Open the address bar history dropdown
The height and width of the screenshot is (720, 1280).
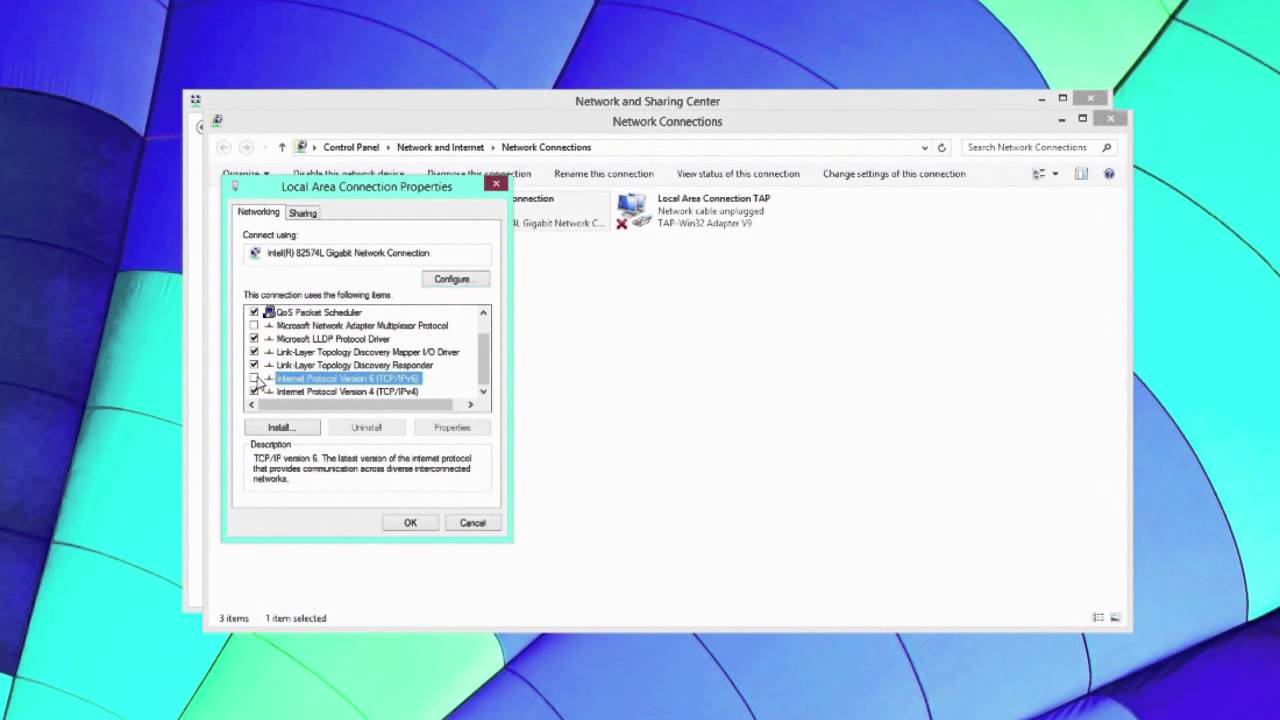point(924,147)
